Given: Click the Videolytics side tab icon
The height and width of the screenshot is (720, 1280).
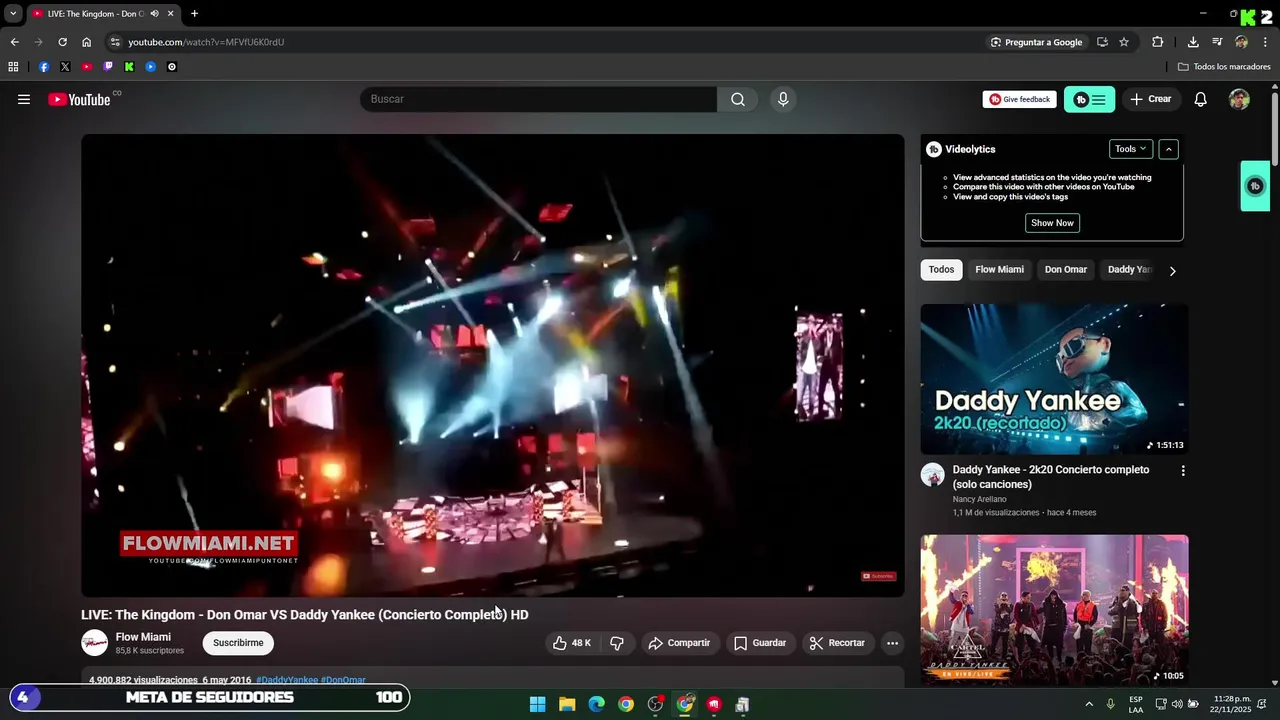Looking at the screenshot, I should (x=1255, y=186).
